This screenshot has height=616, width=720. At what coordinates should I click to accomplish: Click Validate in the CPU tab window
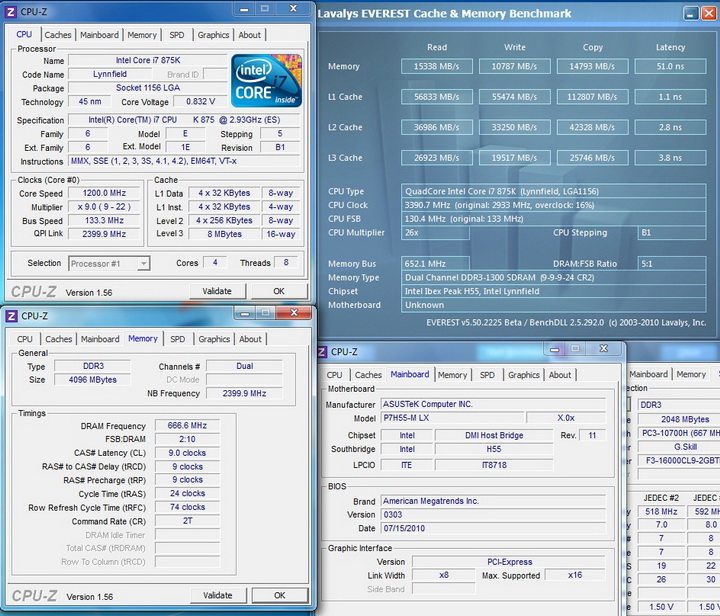point(217,291)
